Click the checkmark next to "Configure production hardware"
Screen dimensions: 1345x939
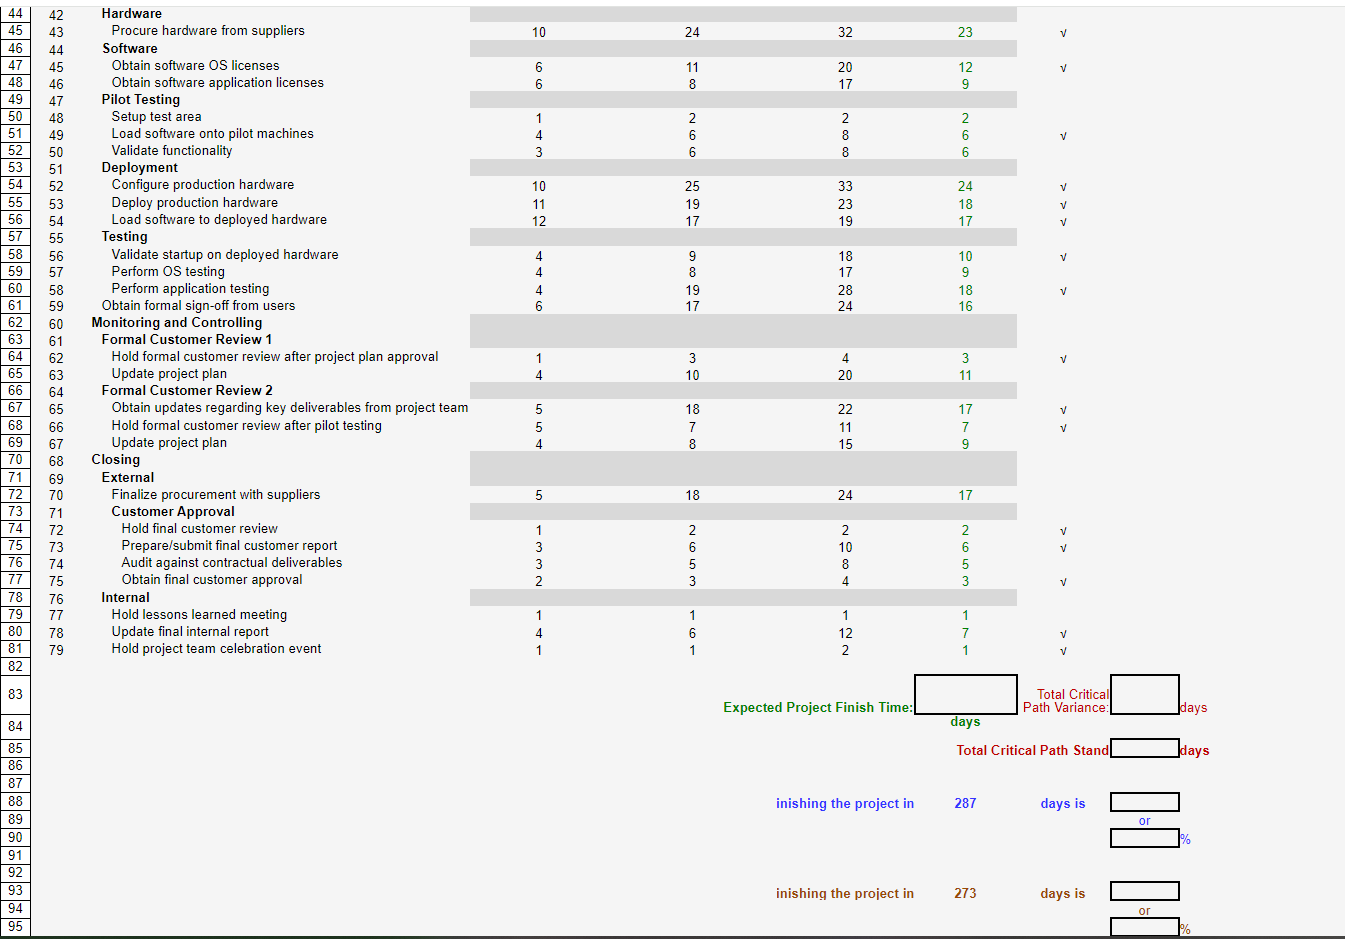coord(1063,186)
